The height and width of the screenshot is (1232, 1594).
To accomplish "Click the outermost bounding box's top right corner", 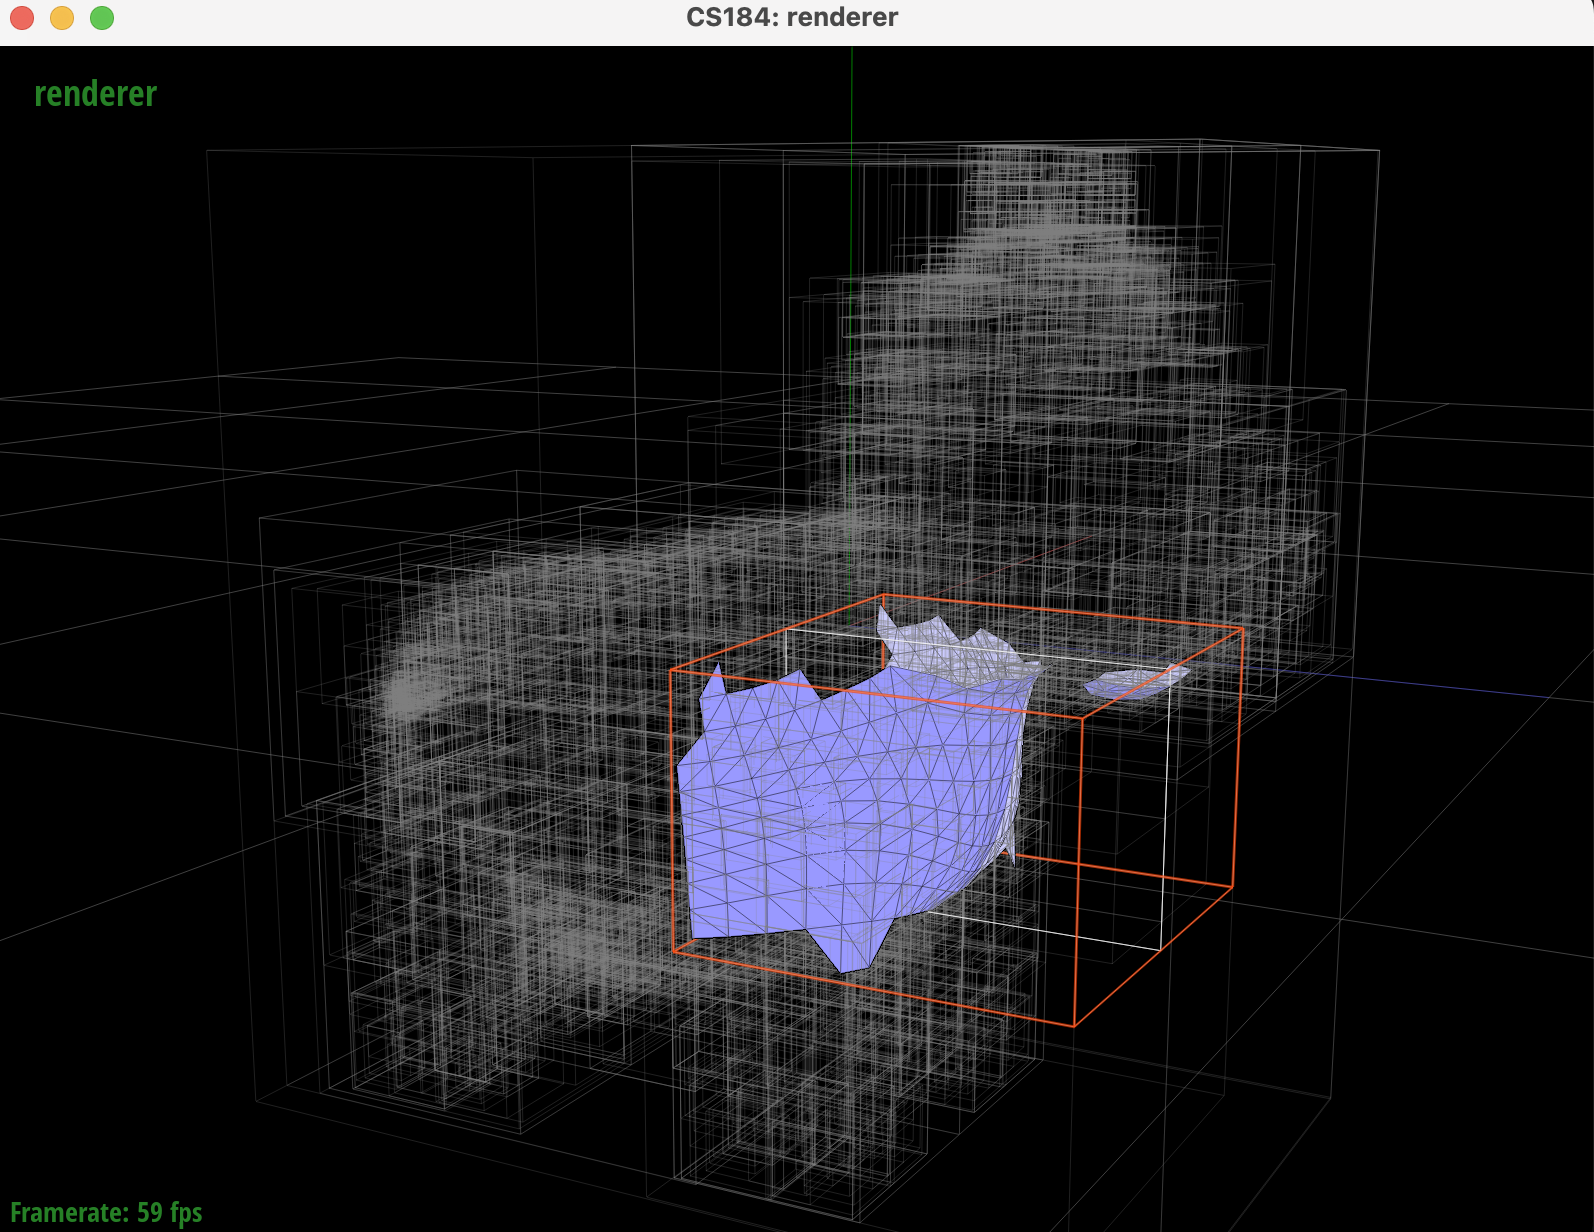I will pos(1379,151).
